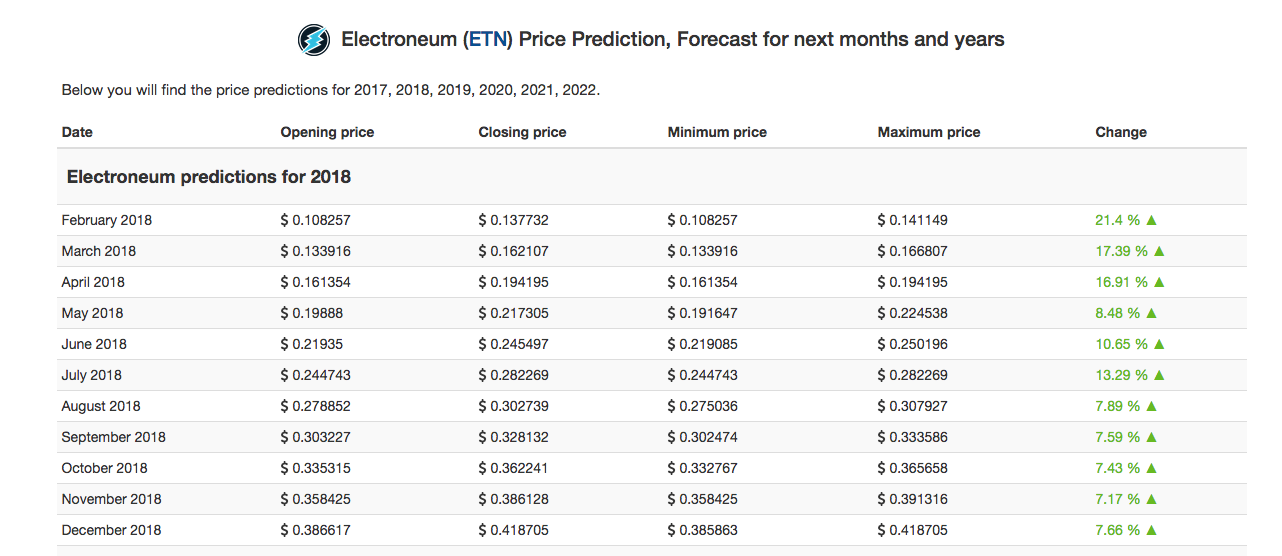Click the arrow next to 7.66 %
The width and height of the screenshot is (1282, 556).
[x=1151, y=530]
